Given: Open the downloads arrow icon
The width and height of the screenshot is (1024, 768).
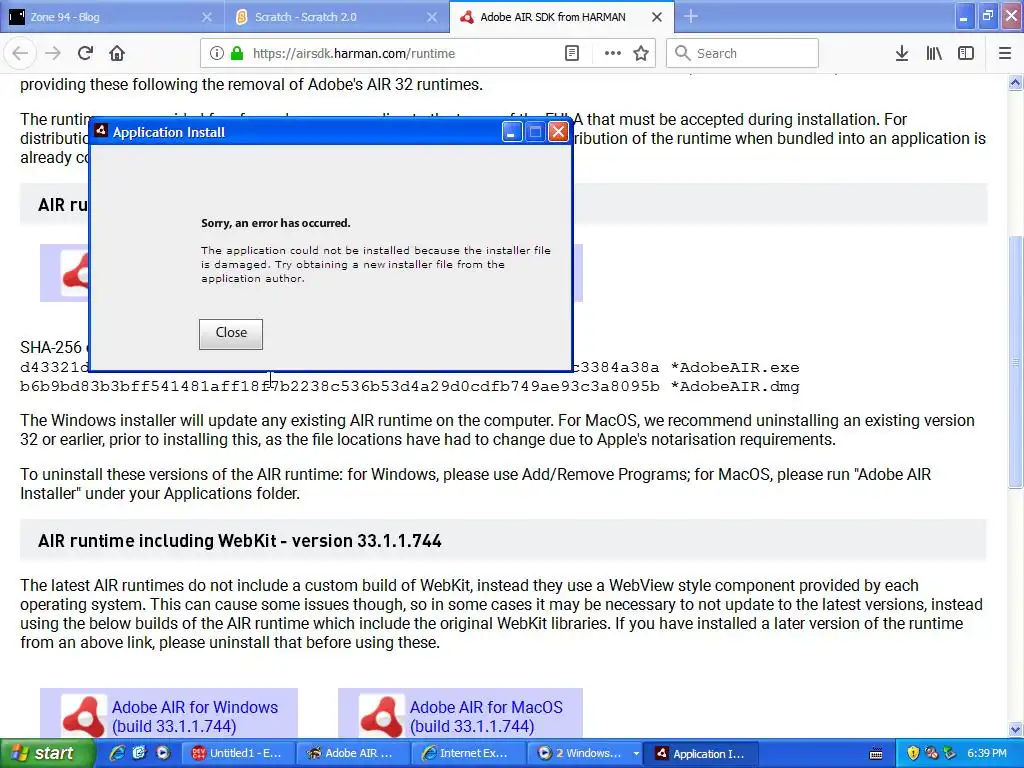Looking at the screenshot, I should (x=901, y=53).
